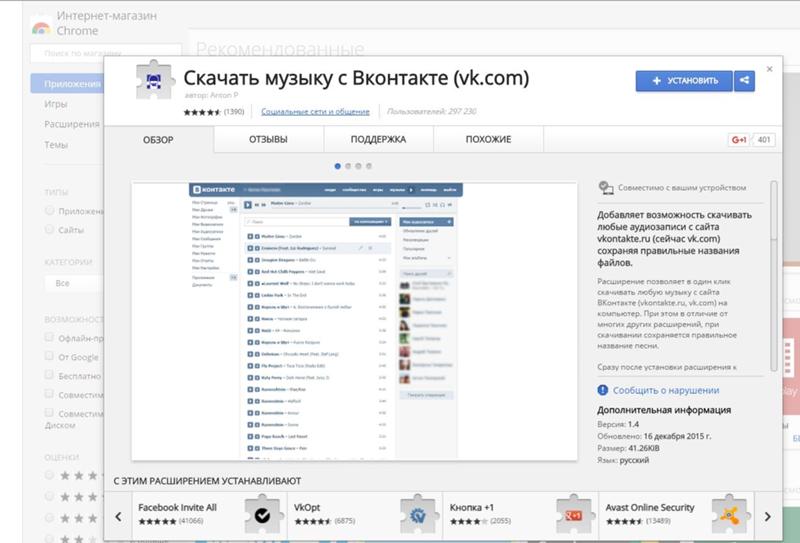Open the Обзор tab
The height and width of the screenshot is (543, 800).
tap(158, 139)
